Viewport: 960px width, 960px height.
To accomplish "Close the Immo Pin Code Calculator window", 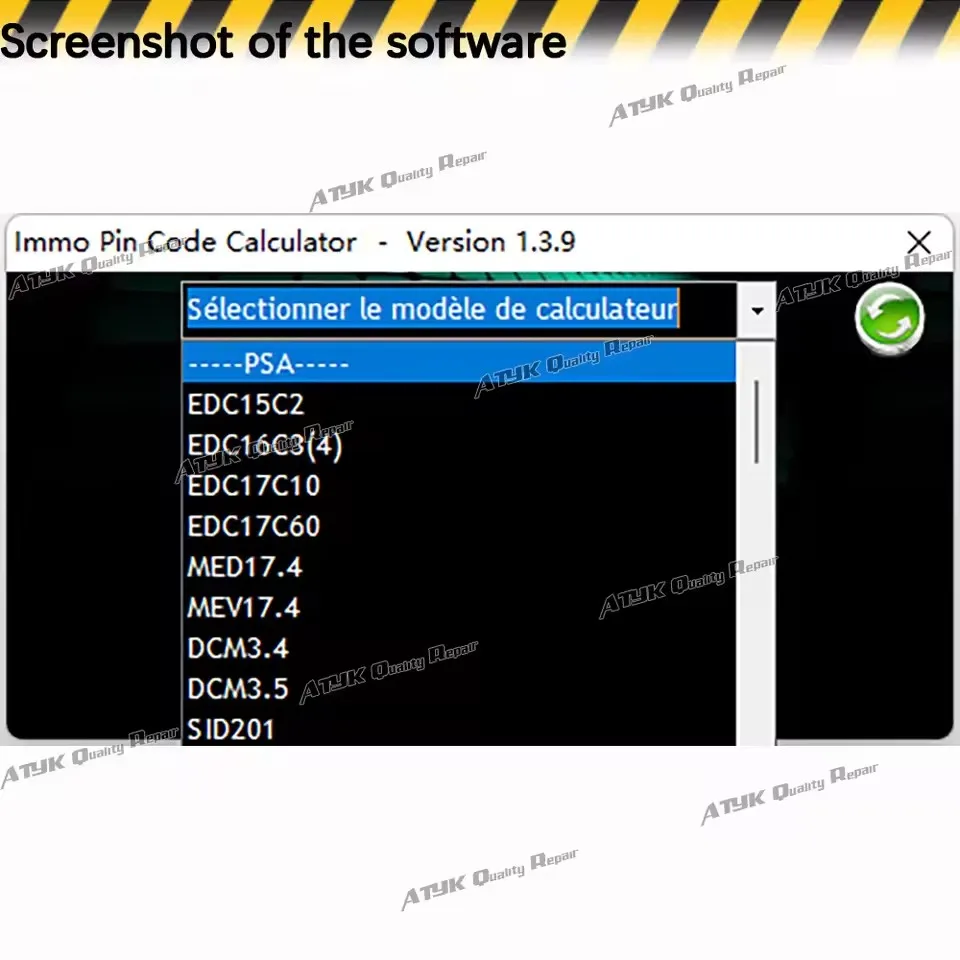I will (919, 242).
